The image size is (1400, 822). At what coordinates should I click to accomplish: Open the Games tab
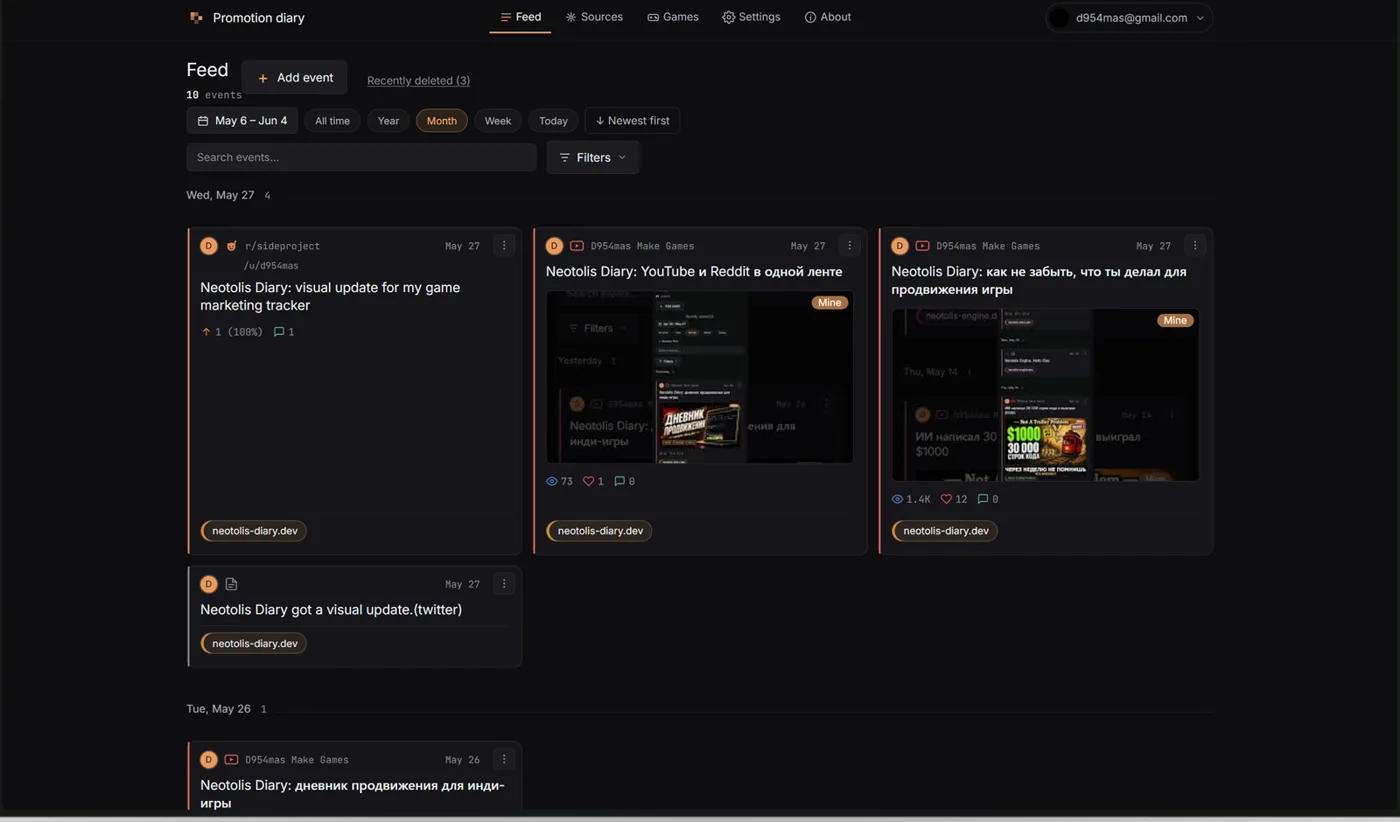pos(673,17)
